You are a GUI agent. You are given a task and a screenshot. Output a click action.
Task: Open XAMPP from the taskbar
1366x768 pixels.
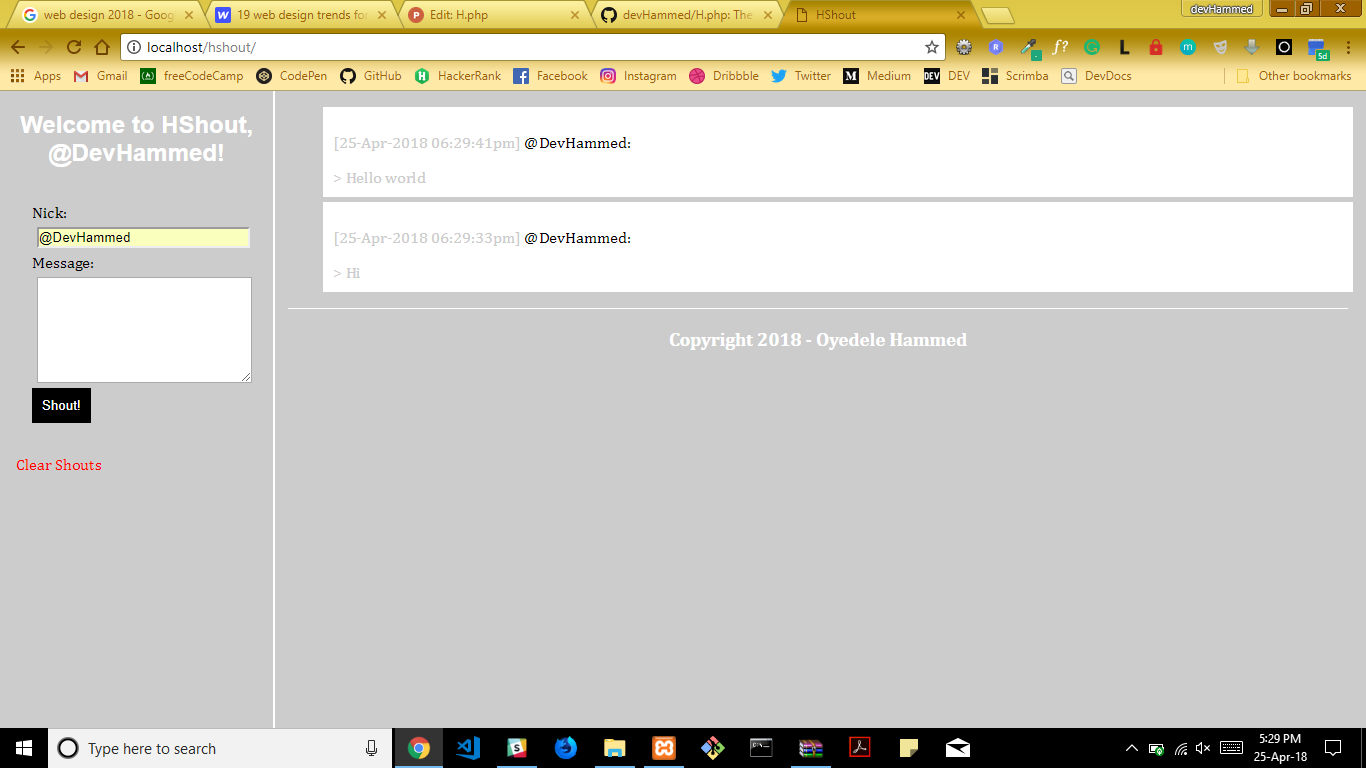click(664, 748)
